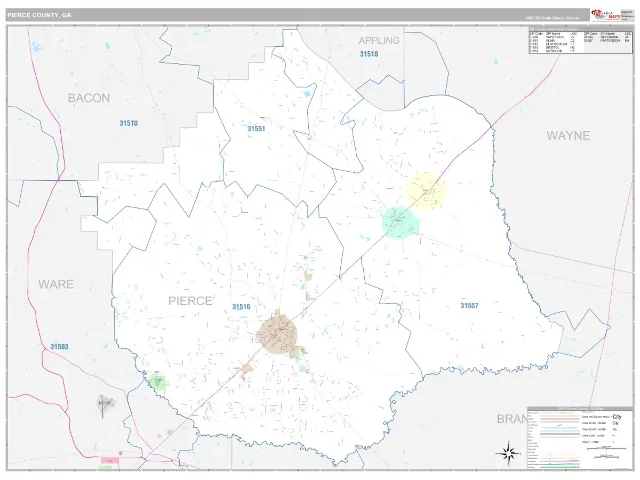Viewport: 640px width, 480px height.
Task: Click the "WARE" county label
Action: coord(56,284)
